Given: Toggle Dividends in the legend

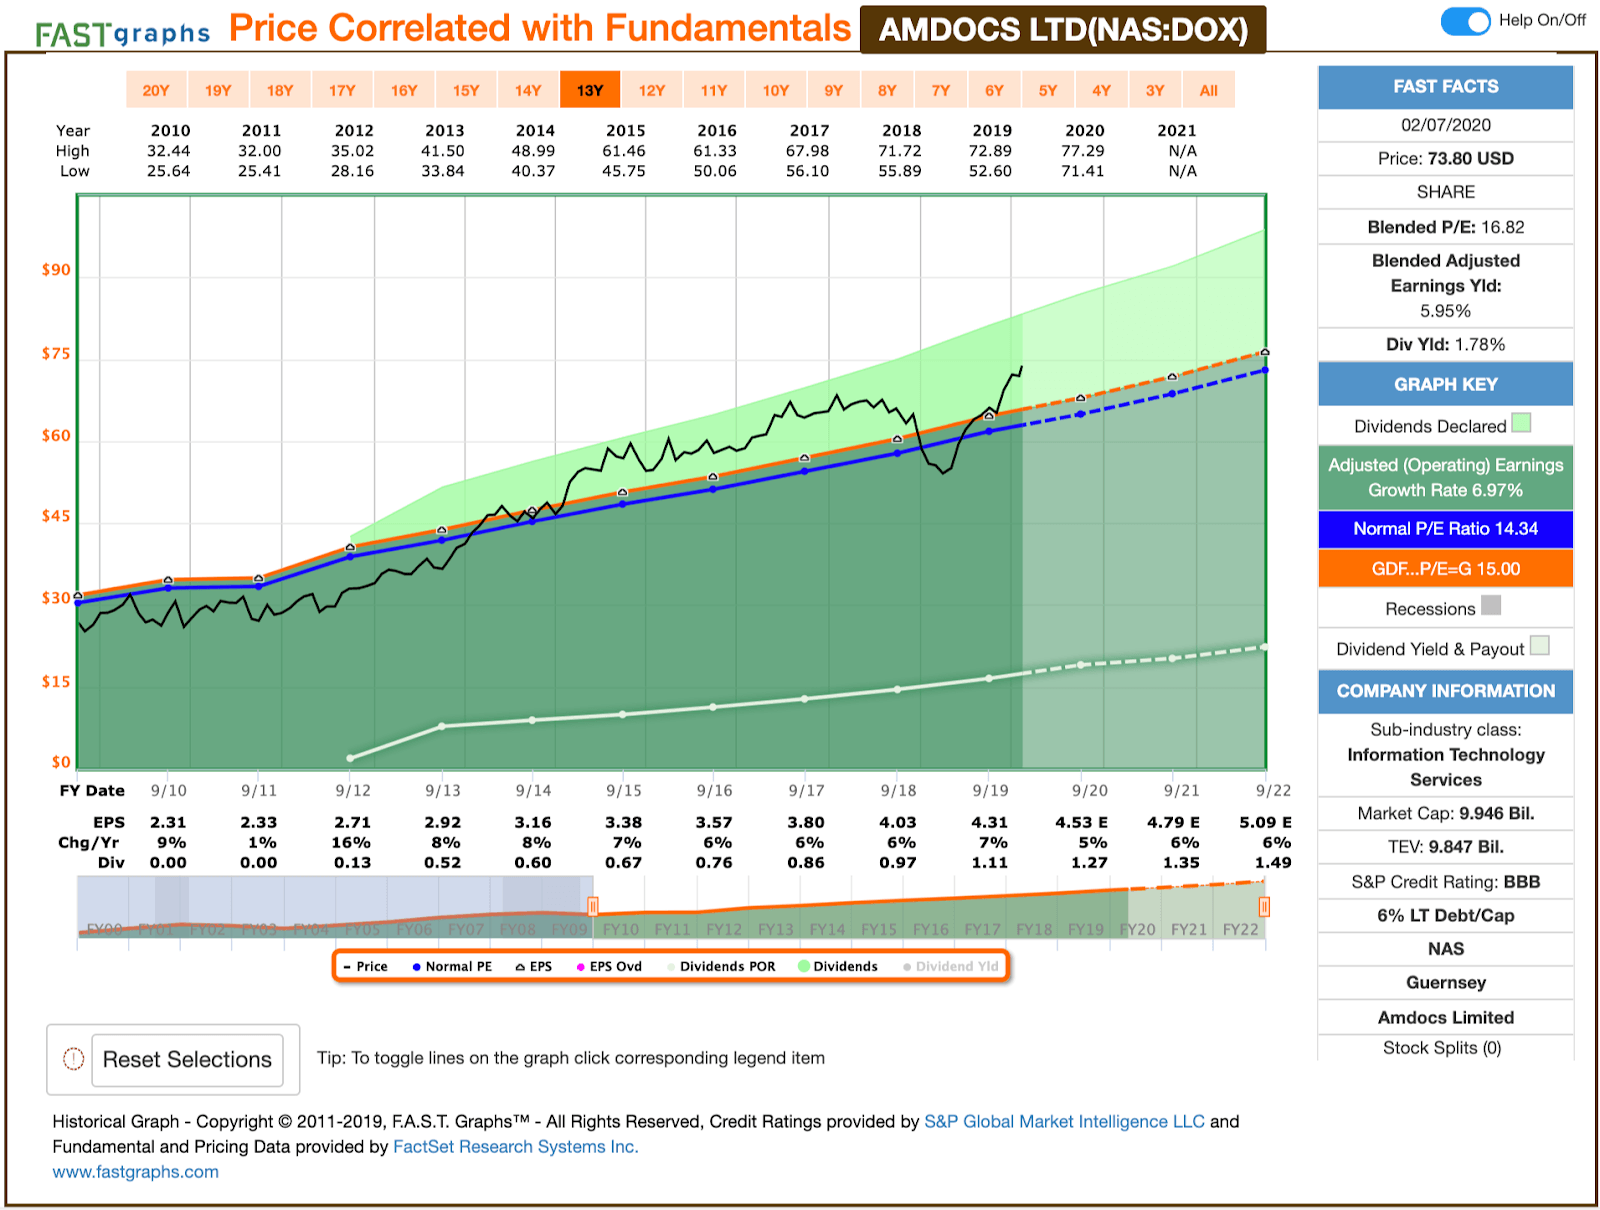Looking at the screenshot, I should pyautogui.click(x=838, y=967).
